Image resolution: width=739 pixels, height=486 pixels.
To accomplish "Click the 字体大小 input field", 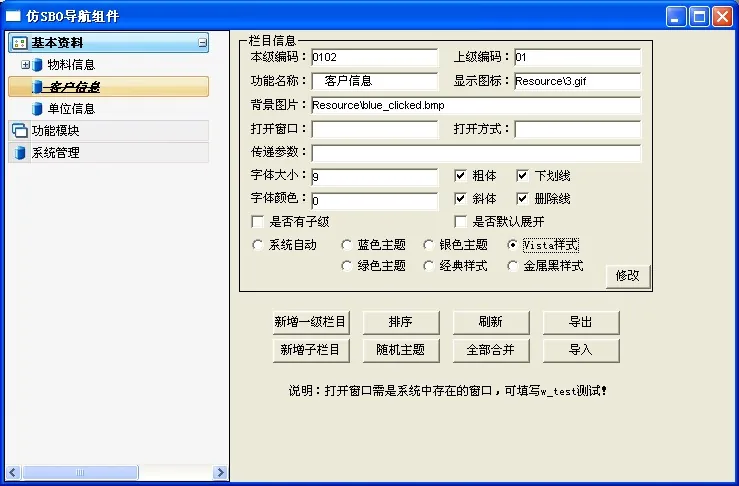I will (x=375, y=177).
